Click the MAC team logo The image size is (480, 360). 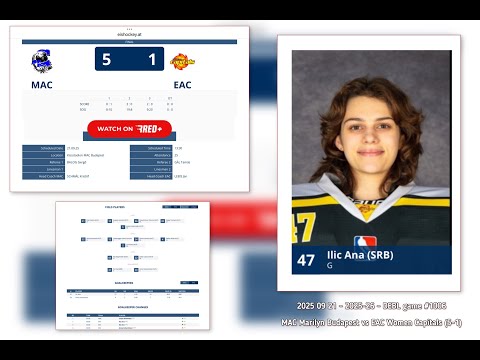point(42,61)
